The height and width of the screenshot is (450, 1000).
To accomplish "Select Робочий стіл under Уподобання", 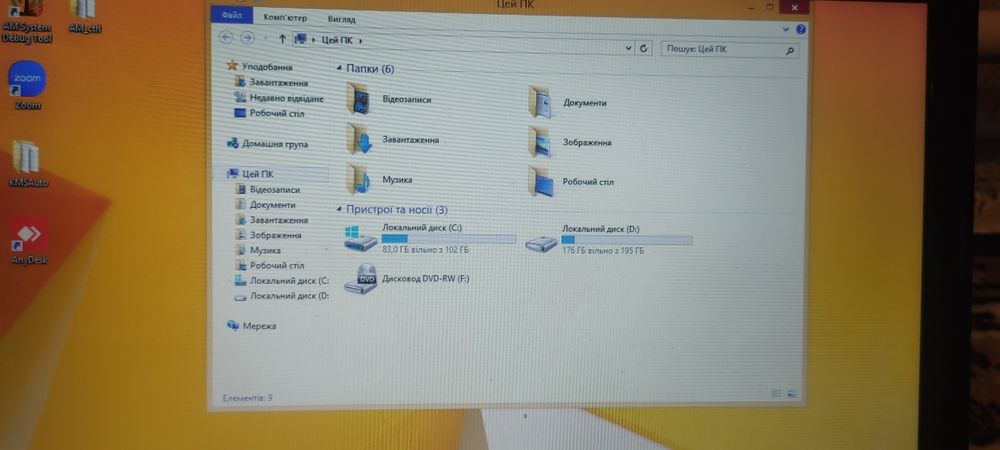I will tap(269, 113).
